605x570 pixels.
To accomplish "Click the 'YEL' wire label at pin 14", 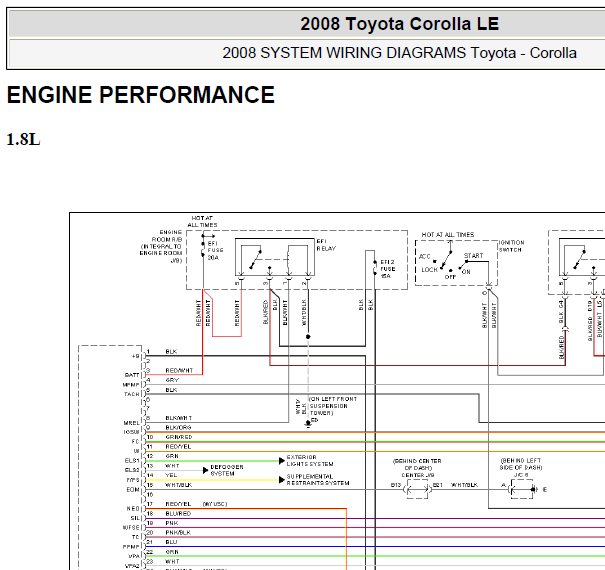I will tap(171, 475).
